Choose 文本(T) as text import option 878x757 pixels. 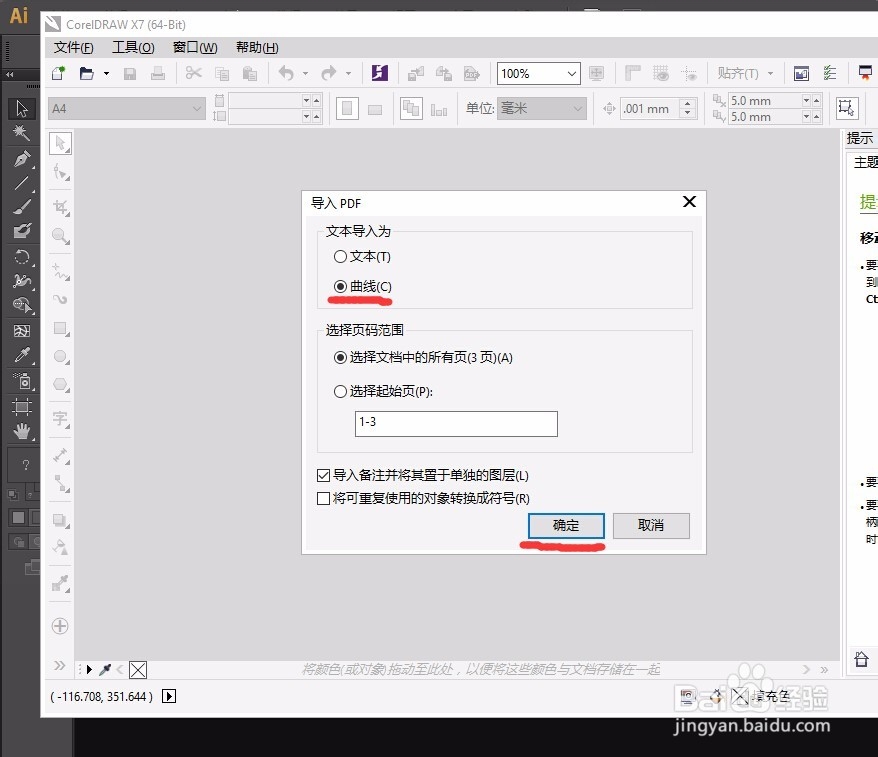pyautogui.click(x=341, y=257)
